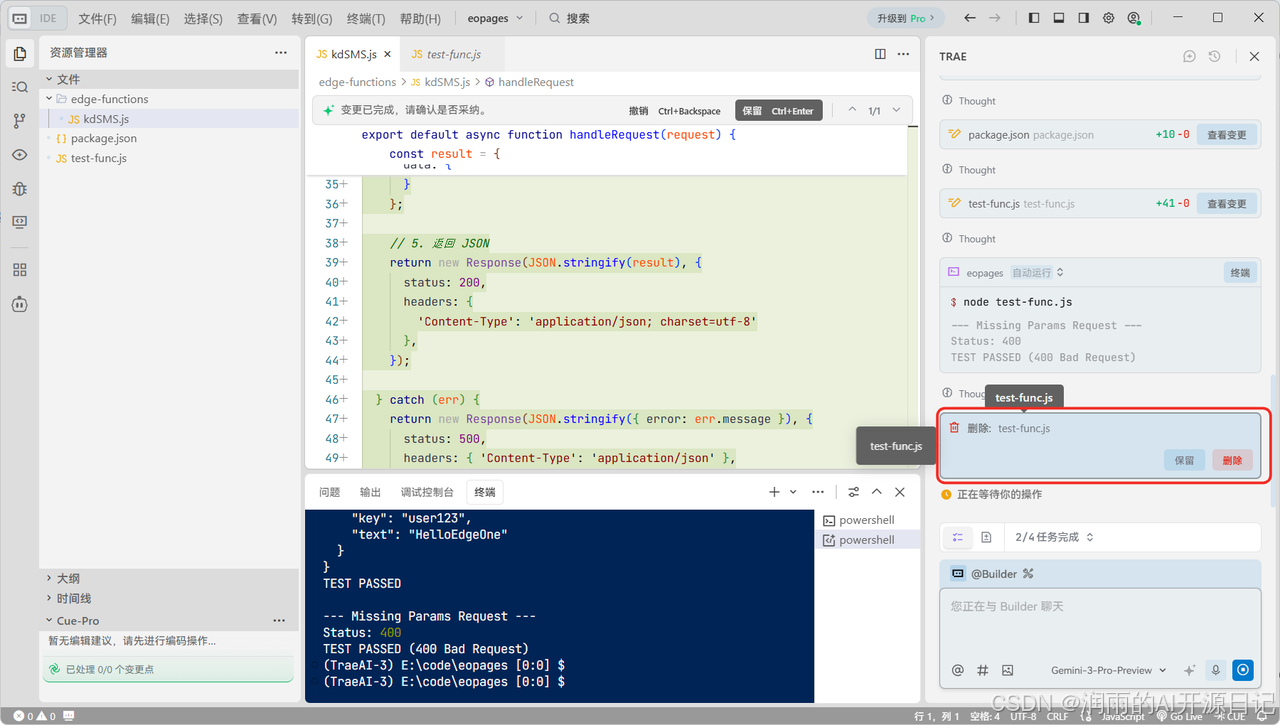Close the TRAE side panel
The width and height of the screenshot is (1280, 725).
(x=1254, y=56)
